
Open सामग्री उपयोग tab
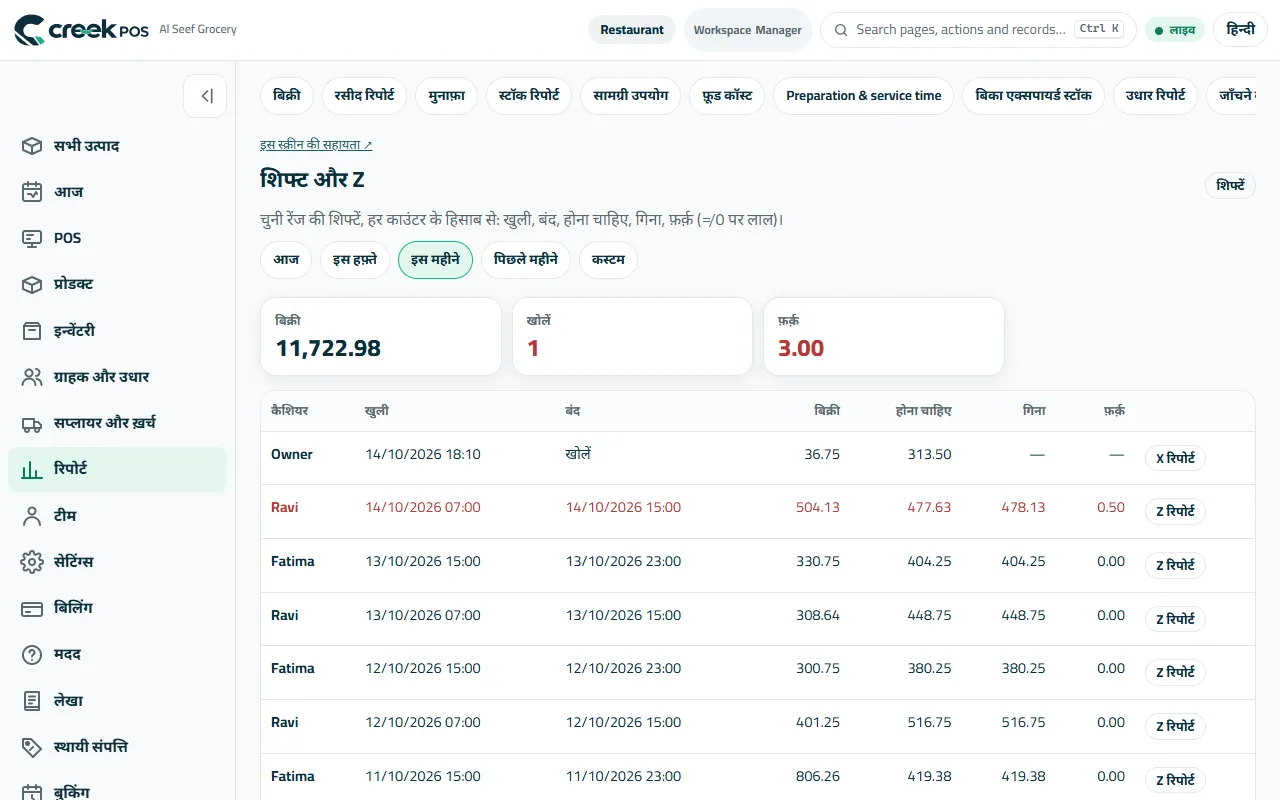click(631, 96)
